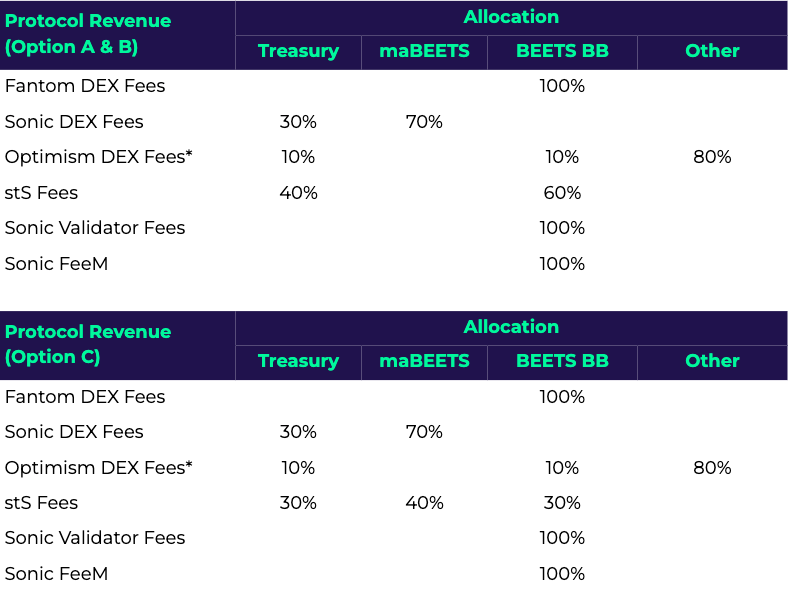790x604 pixels.
Task: Click Sonic Validator Fees in Option A & B table
Action: tap(95, 228)
